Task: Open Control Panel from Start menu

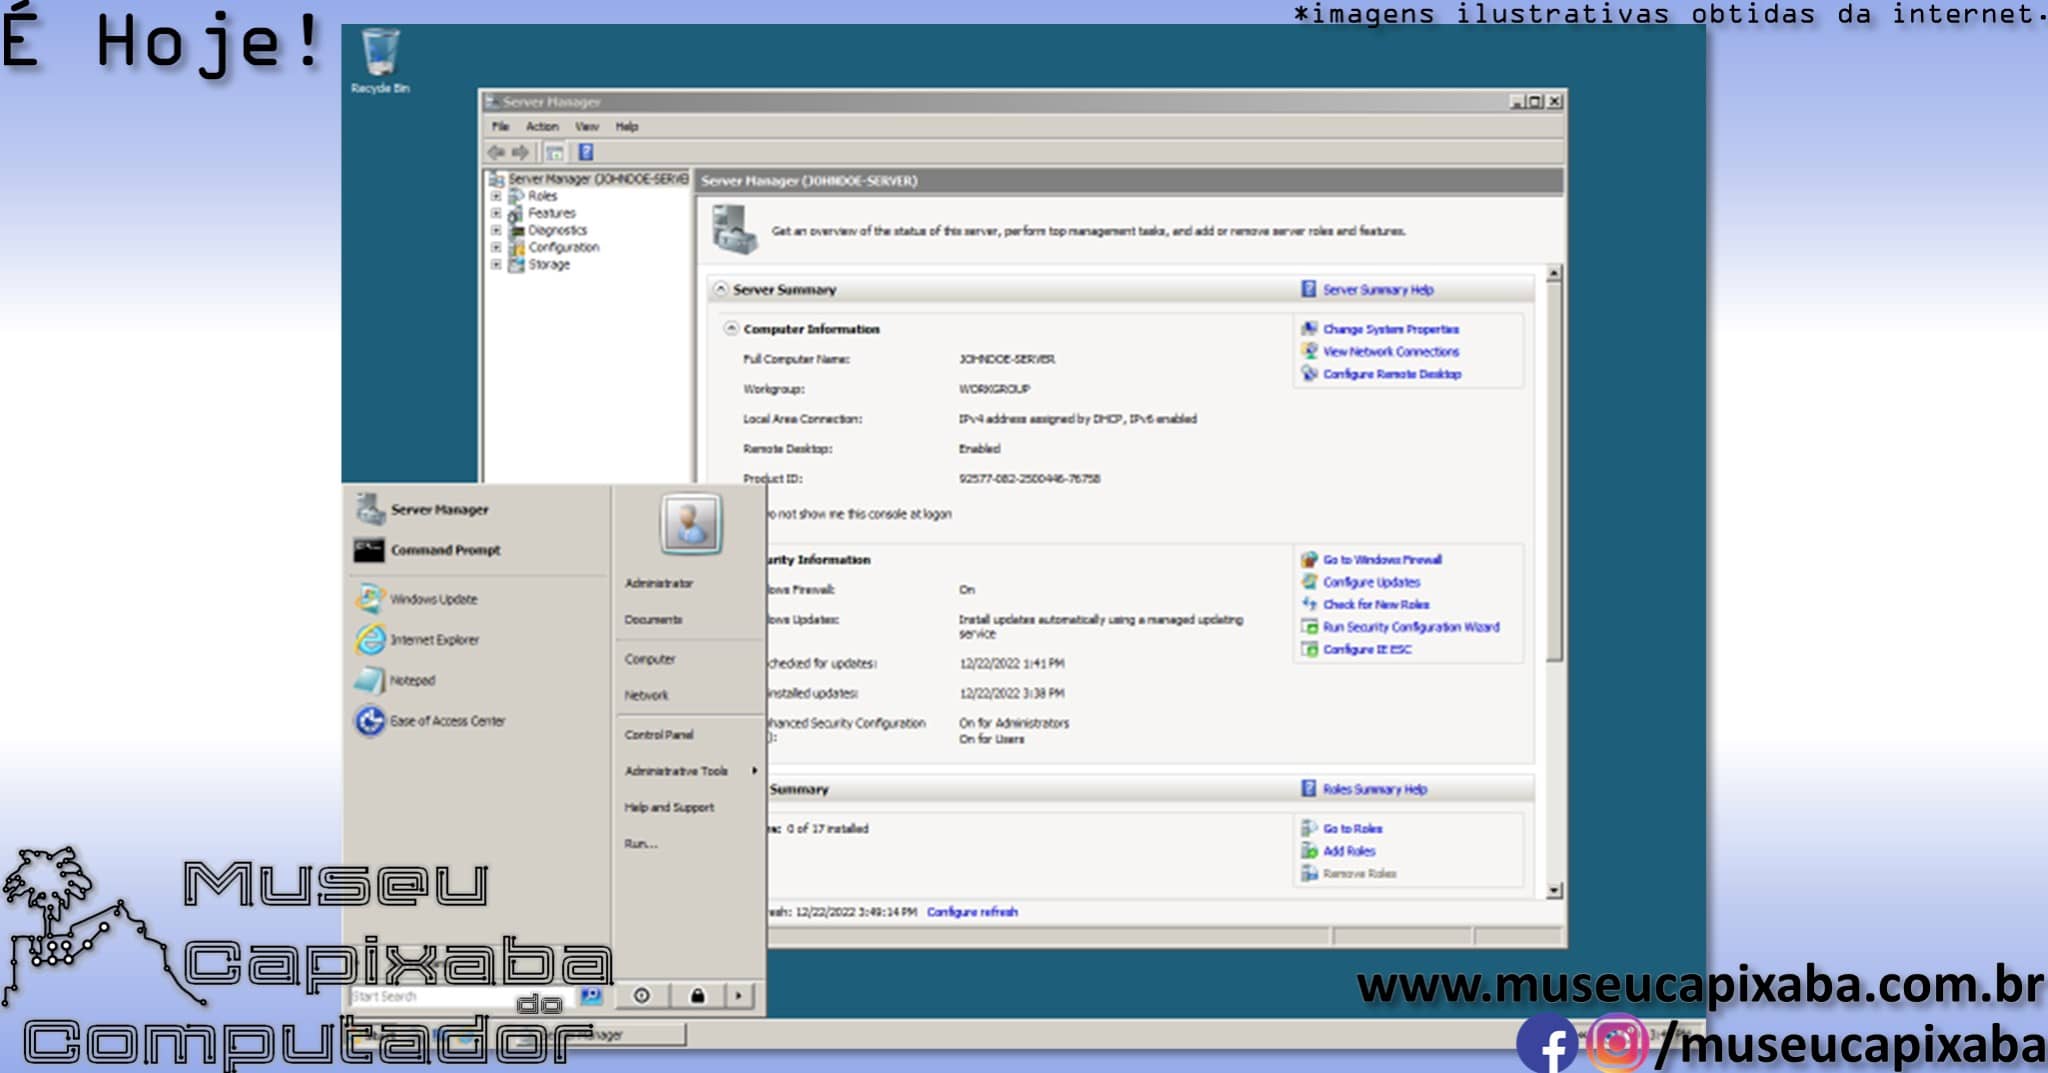Action: click(659, 734)
